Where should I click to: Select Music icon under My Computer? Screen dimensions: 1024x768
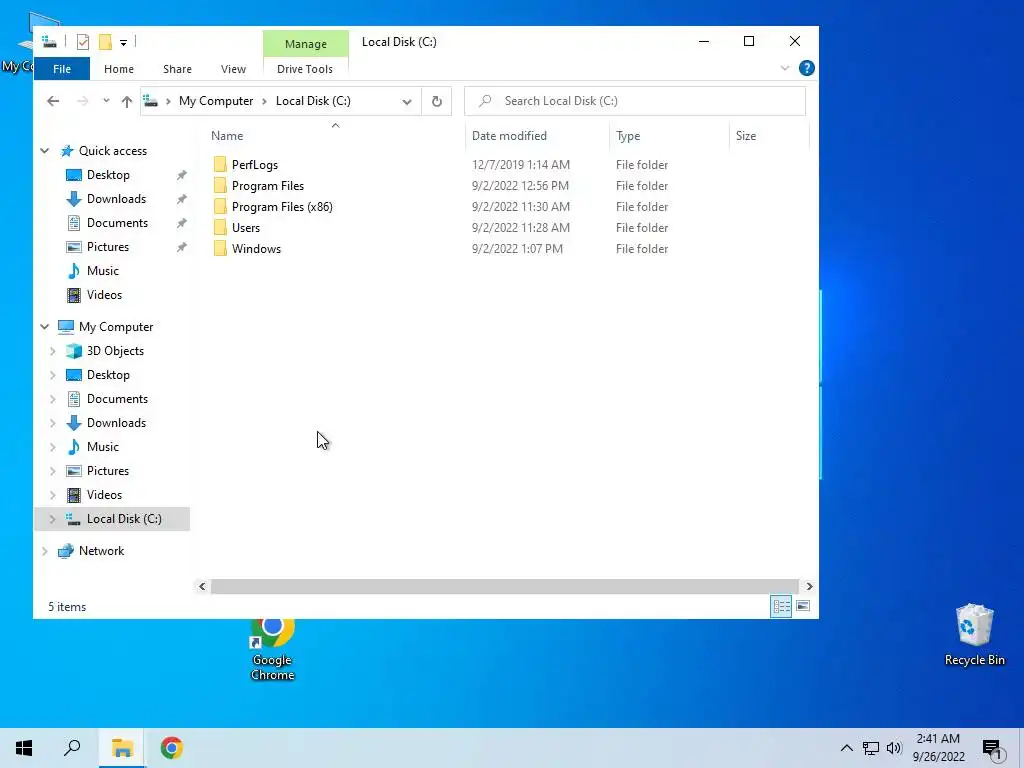74,447
